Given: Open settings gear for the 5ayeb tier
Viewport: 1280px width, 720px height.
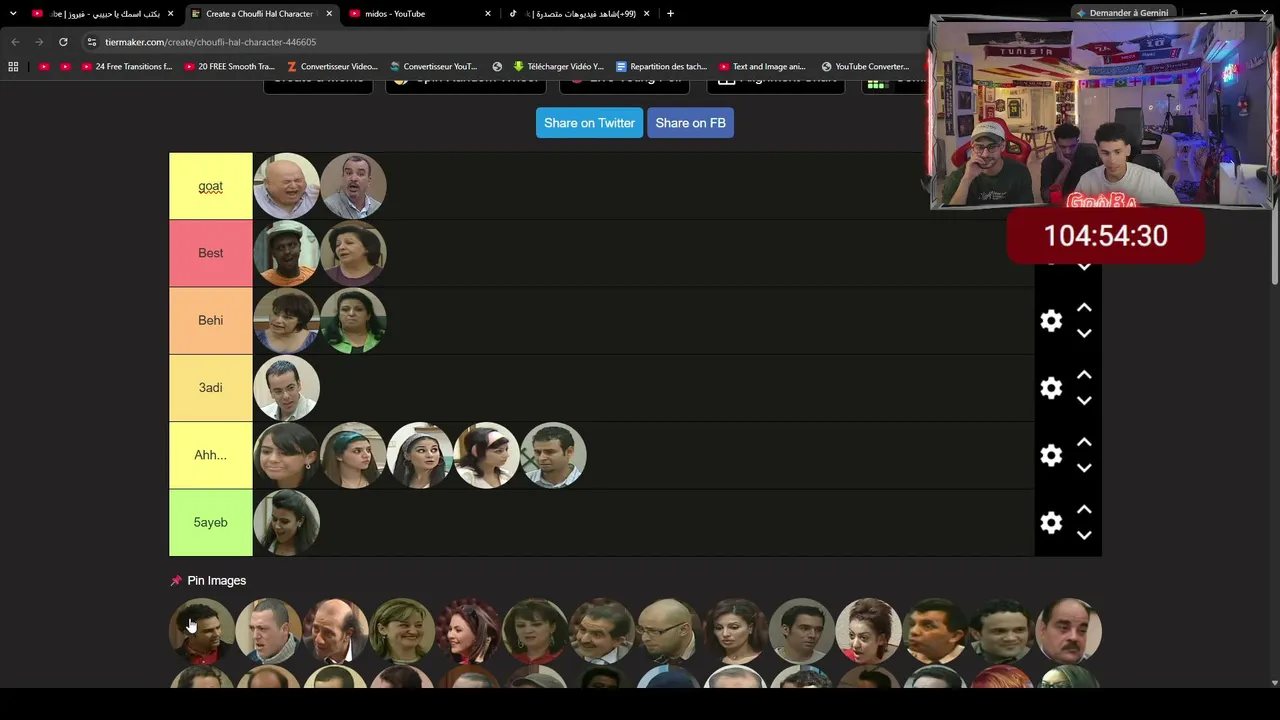Looking at the screenshot, I should click(1051, 522).
